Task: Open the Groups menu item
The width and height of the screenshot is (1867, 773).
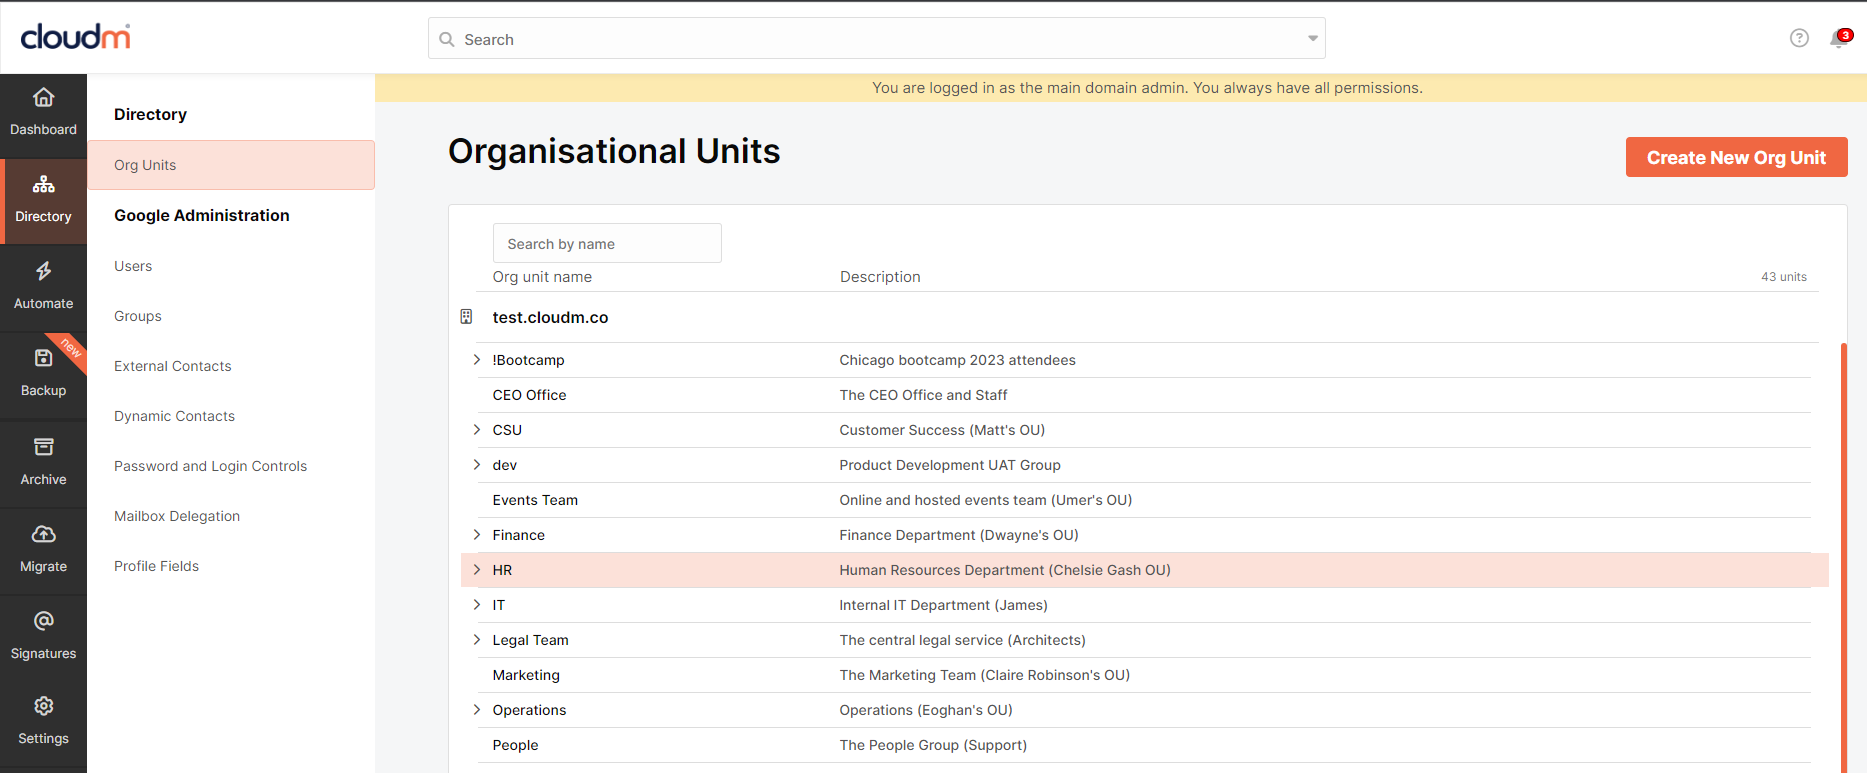Action: pyautogui.click(x=138, y=316)
